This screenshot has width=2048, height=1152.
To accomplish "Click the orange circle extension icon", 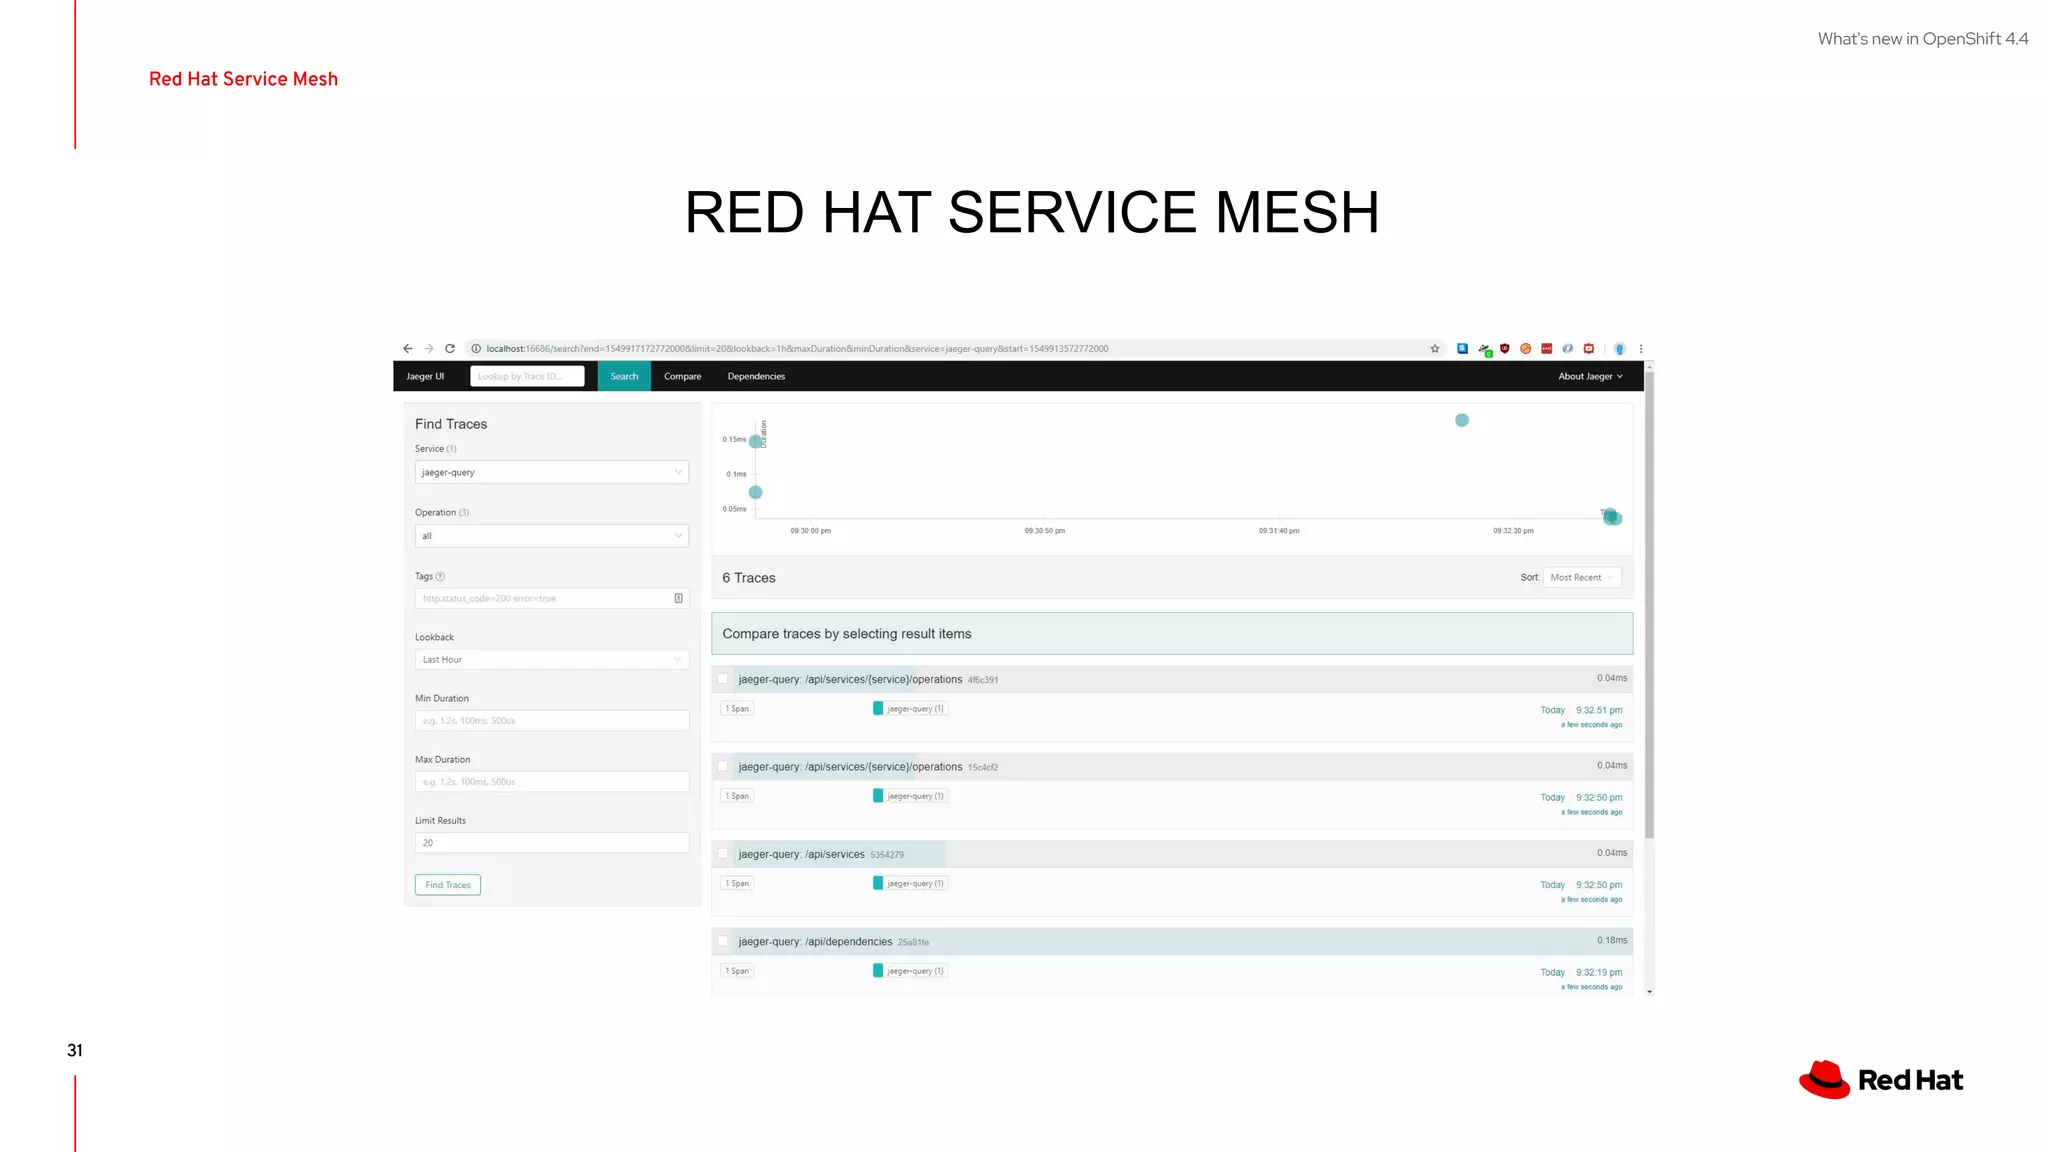I will click(1525, 348).
